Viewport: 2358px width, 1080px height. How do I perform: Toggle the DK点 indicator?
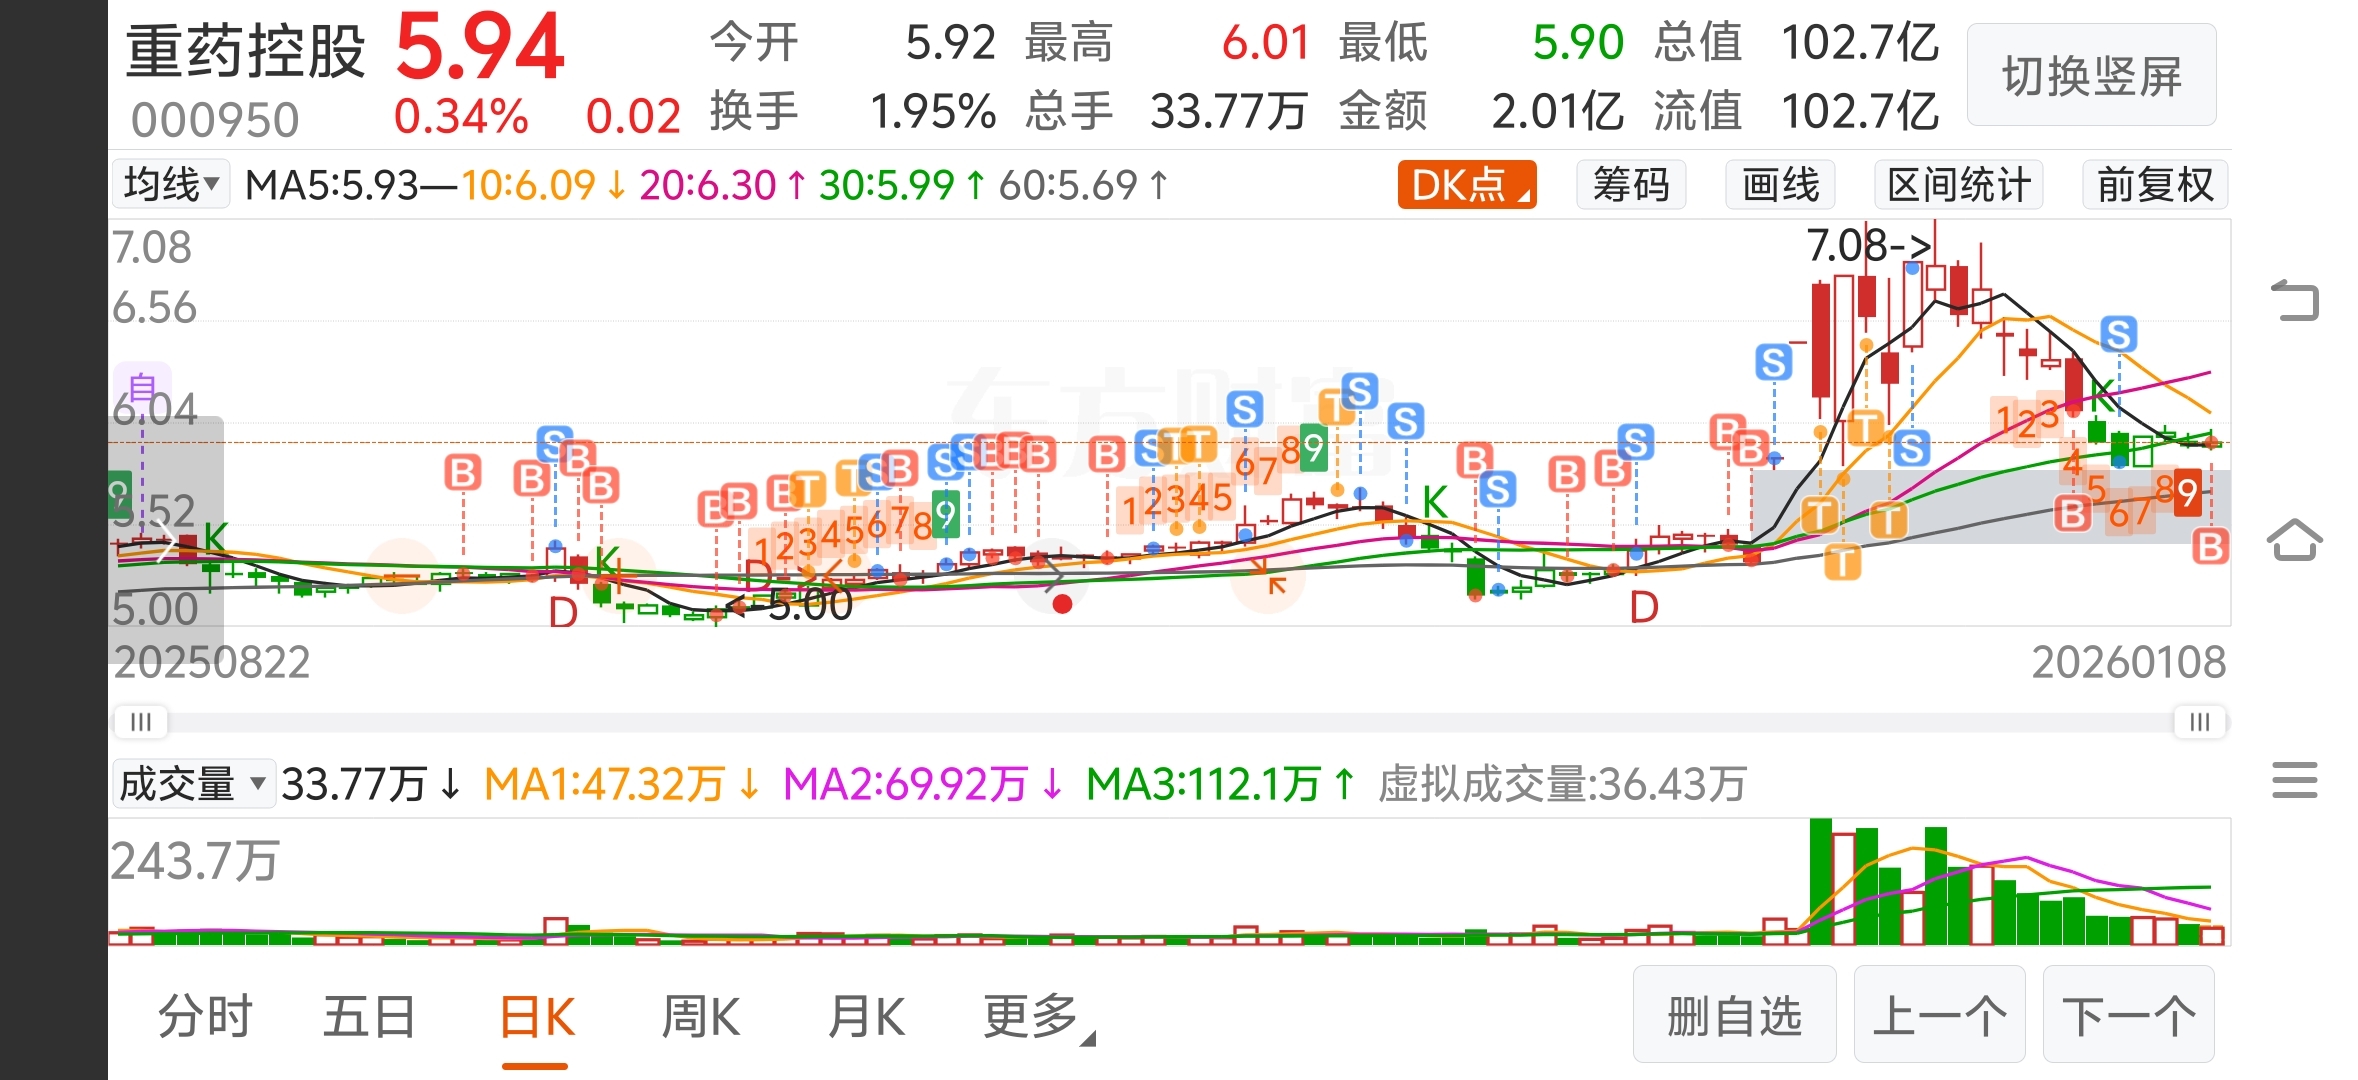click(1466, 185)
